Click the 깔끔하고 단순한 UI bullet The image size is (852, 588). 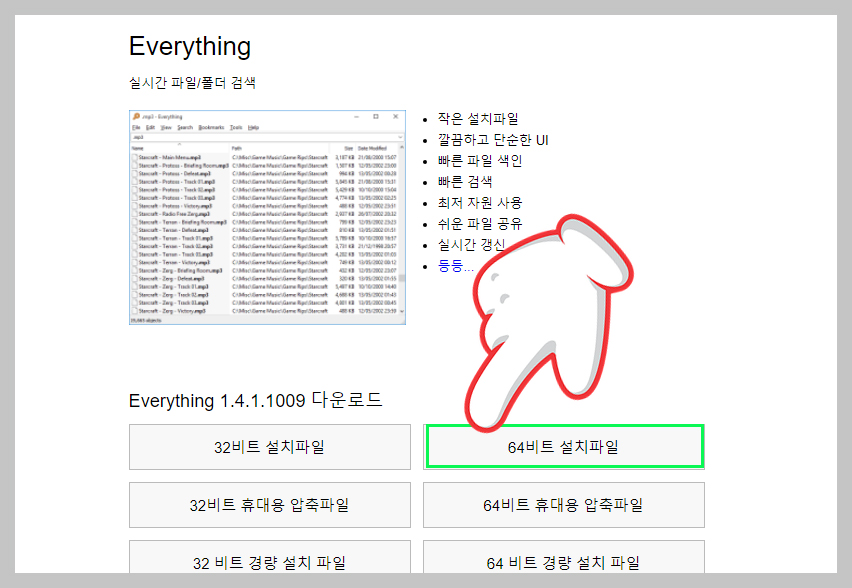(493, 140)
